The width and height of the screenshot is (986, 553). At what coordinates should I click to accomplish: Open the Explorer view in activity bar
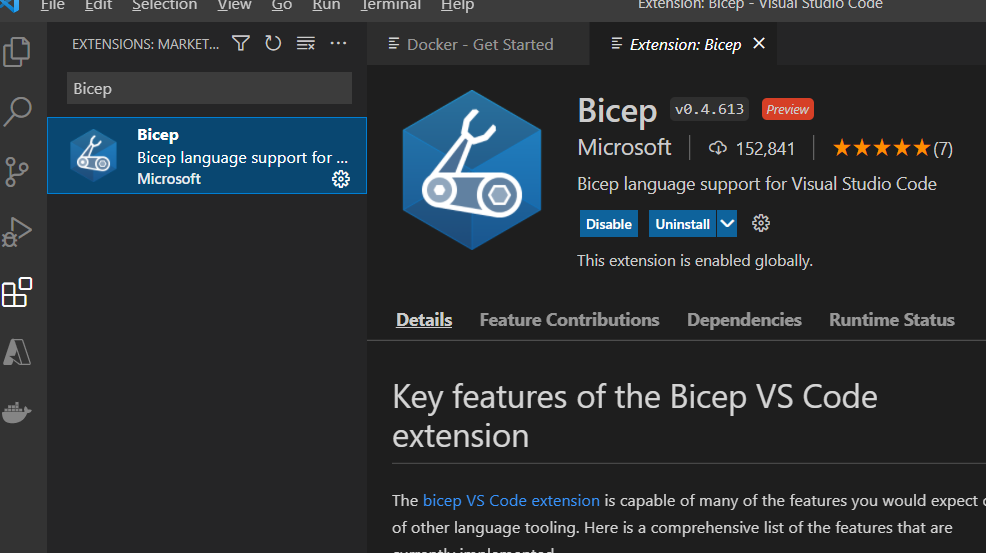click(17, 51)
